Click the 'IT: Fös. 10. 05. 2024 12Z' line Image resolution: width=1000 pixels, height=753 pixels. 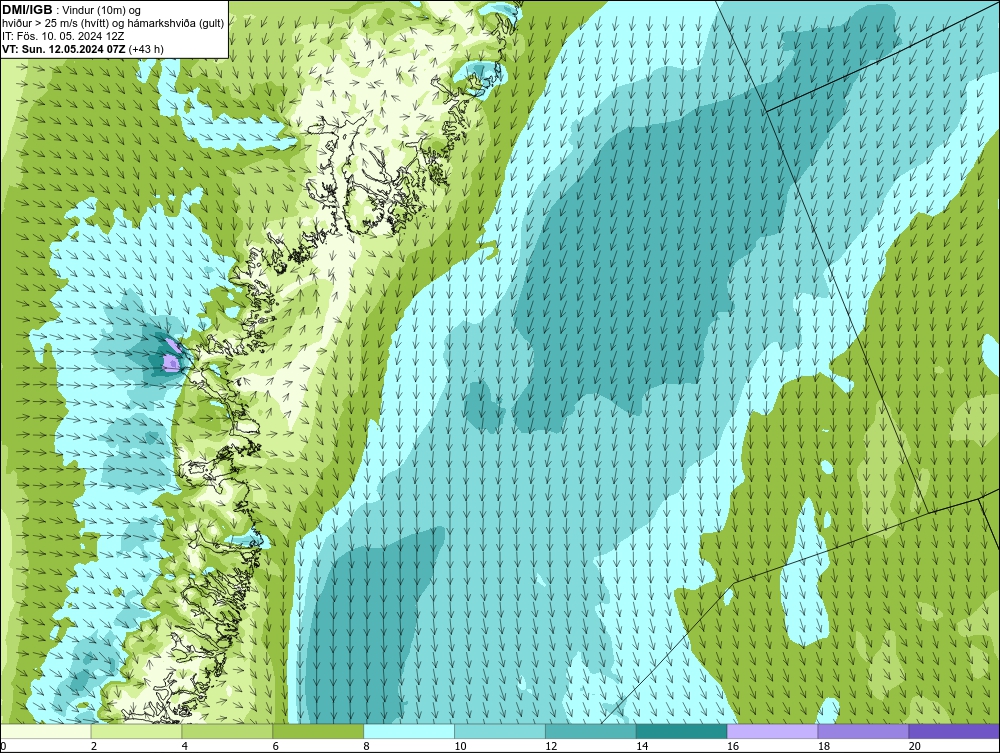63,36
